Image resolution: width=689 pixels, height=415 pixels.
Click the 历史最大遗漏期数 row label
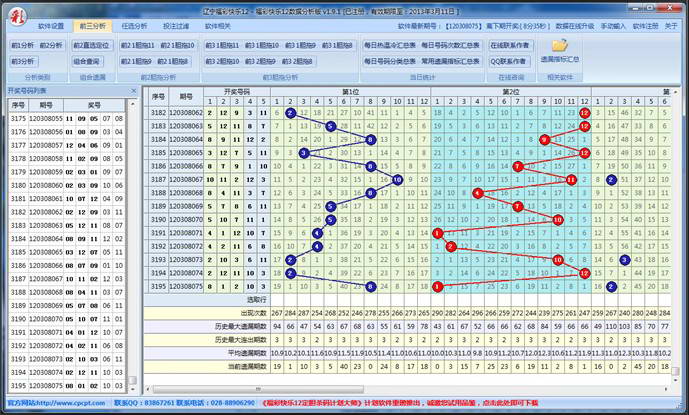(x=240, y=327)
